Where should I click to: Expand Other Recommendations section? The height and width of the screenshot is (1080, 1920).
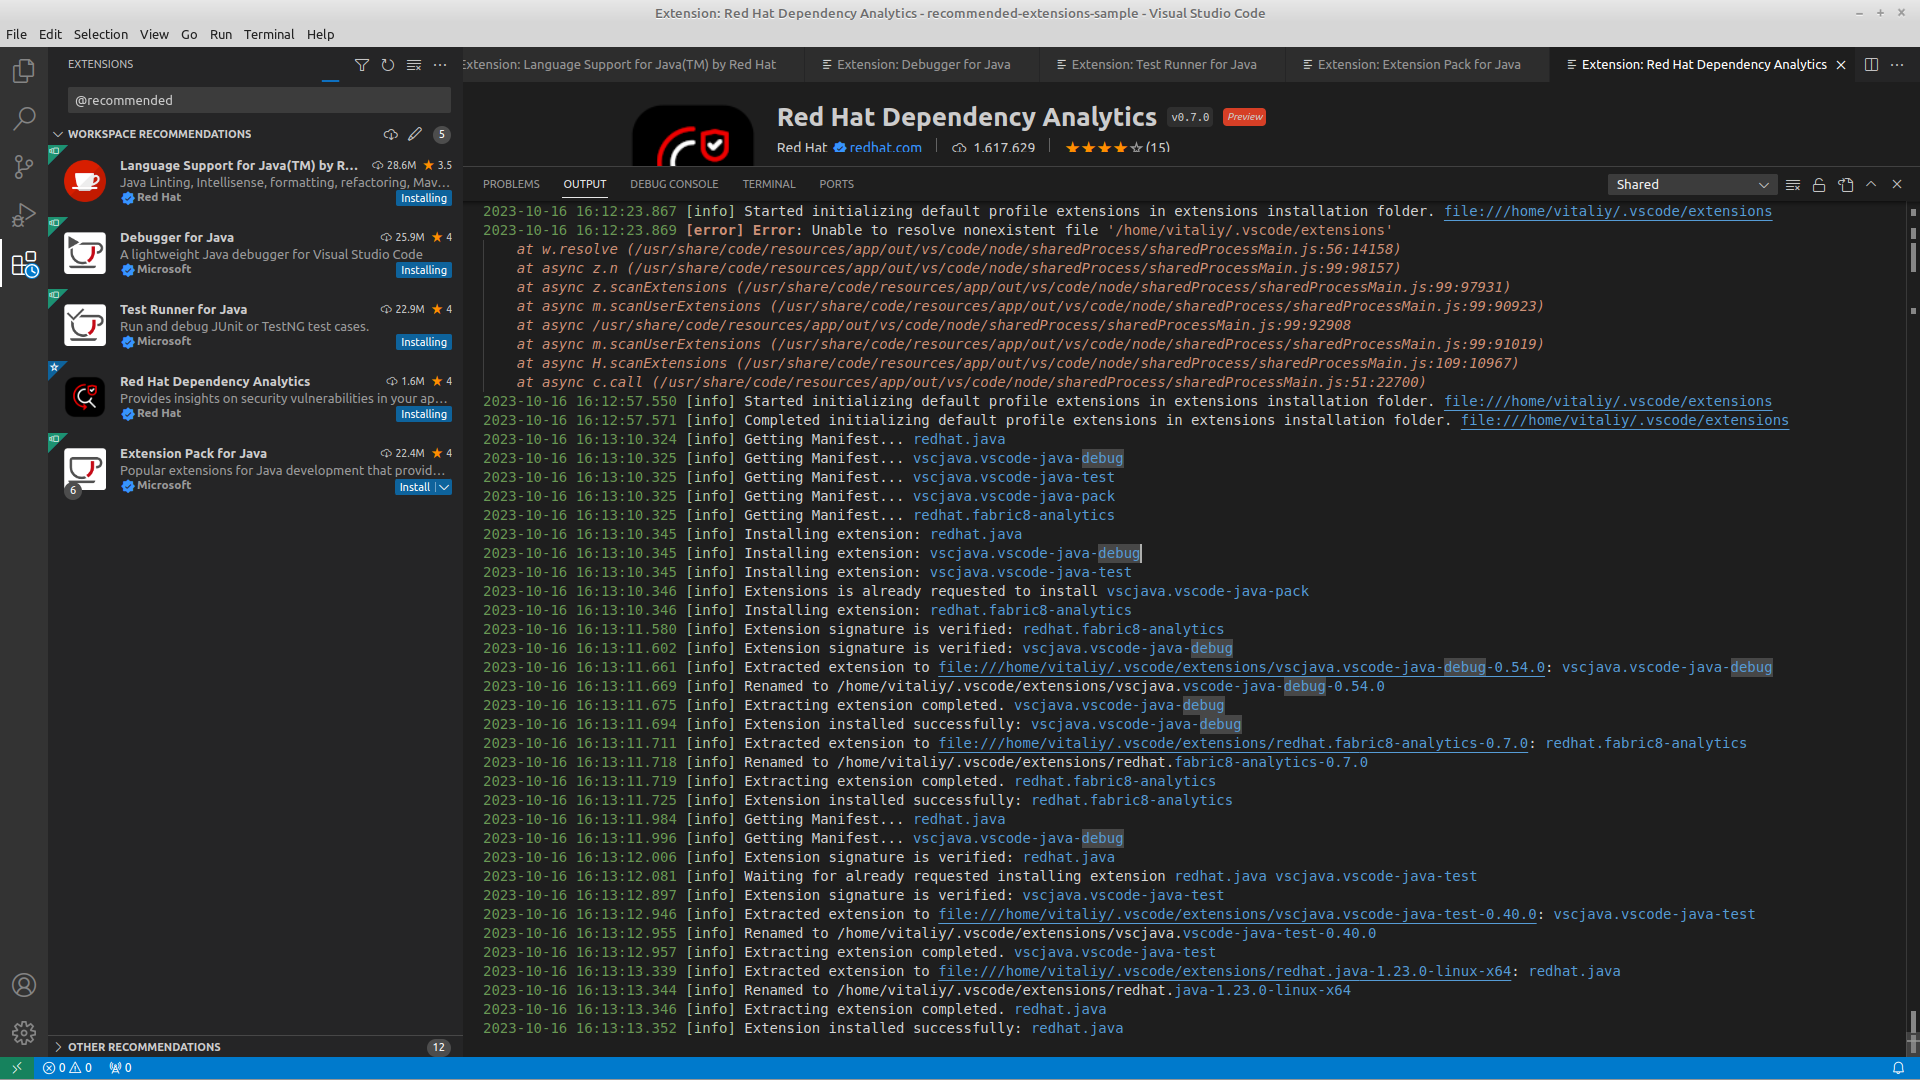[x=144, y=1047]
